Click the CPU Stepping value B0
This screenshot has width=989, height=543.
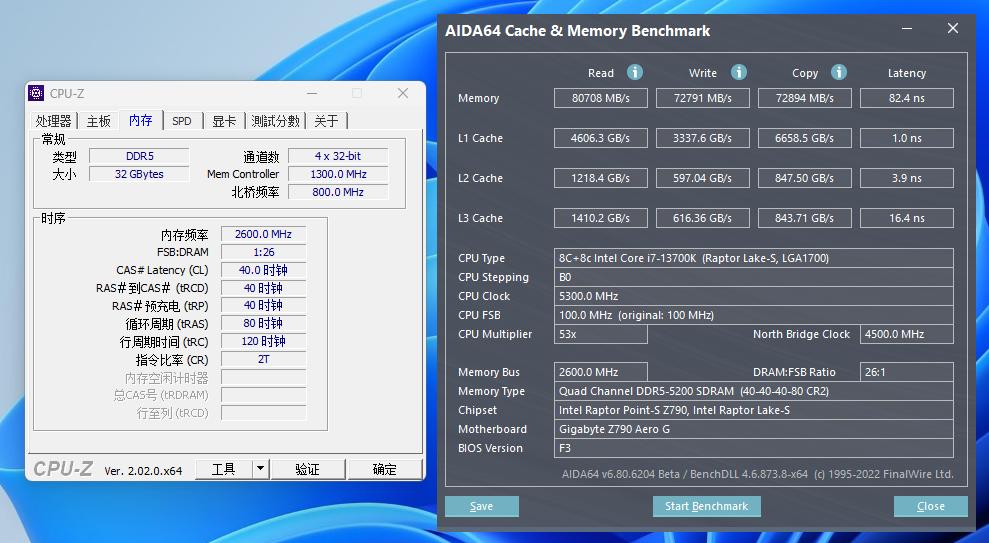pyautogui.click(x=754, y=277)
